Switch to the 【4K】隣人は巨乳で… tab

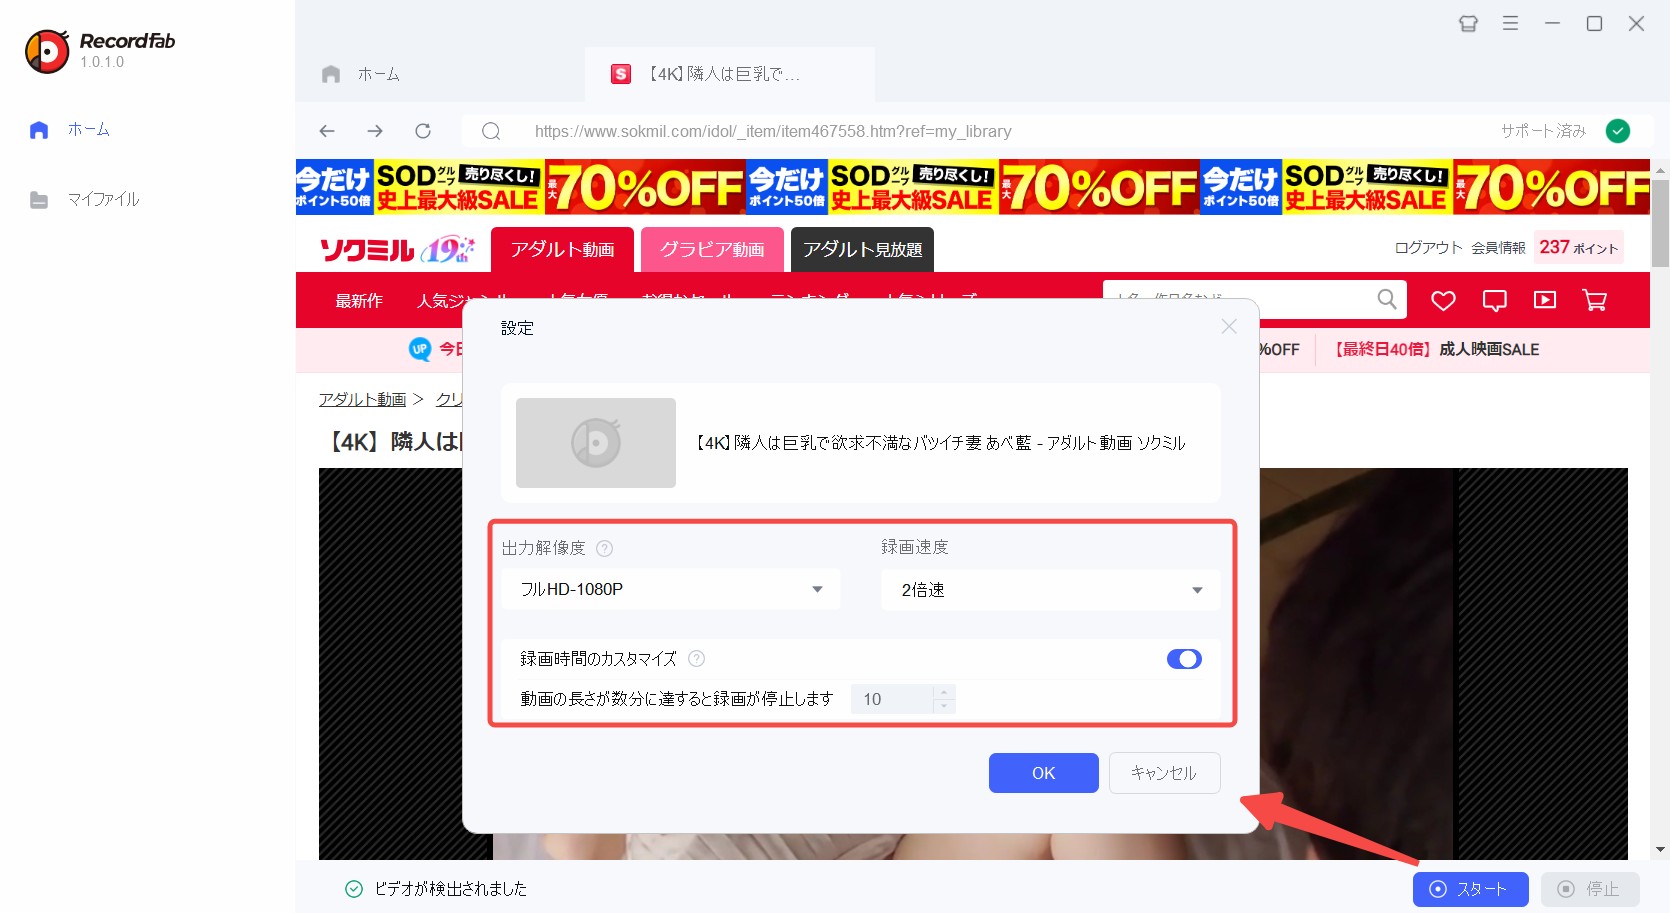tap(730, 74)
